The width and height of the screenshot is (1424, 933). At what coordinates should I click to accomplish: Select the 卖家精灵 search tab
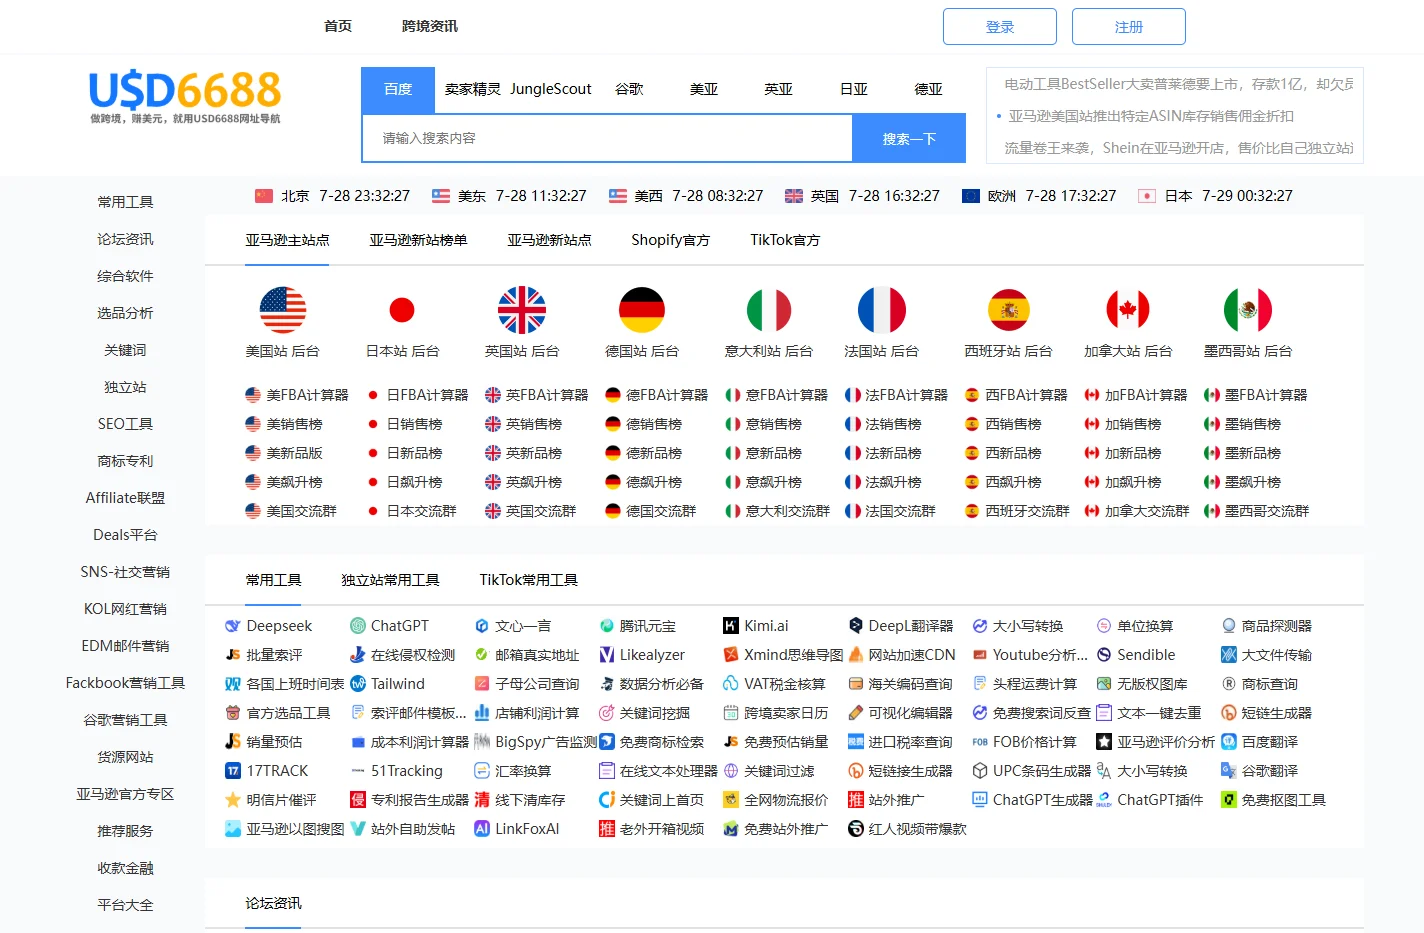[x=473, y=89]
